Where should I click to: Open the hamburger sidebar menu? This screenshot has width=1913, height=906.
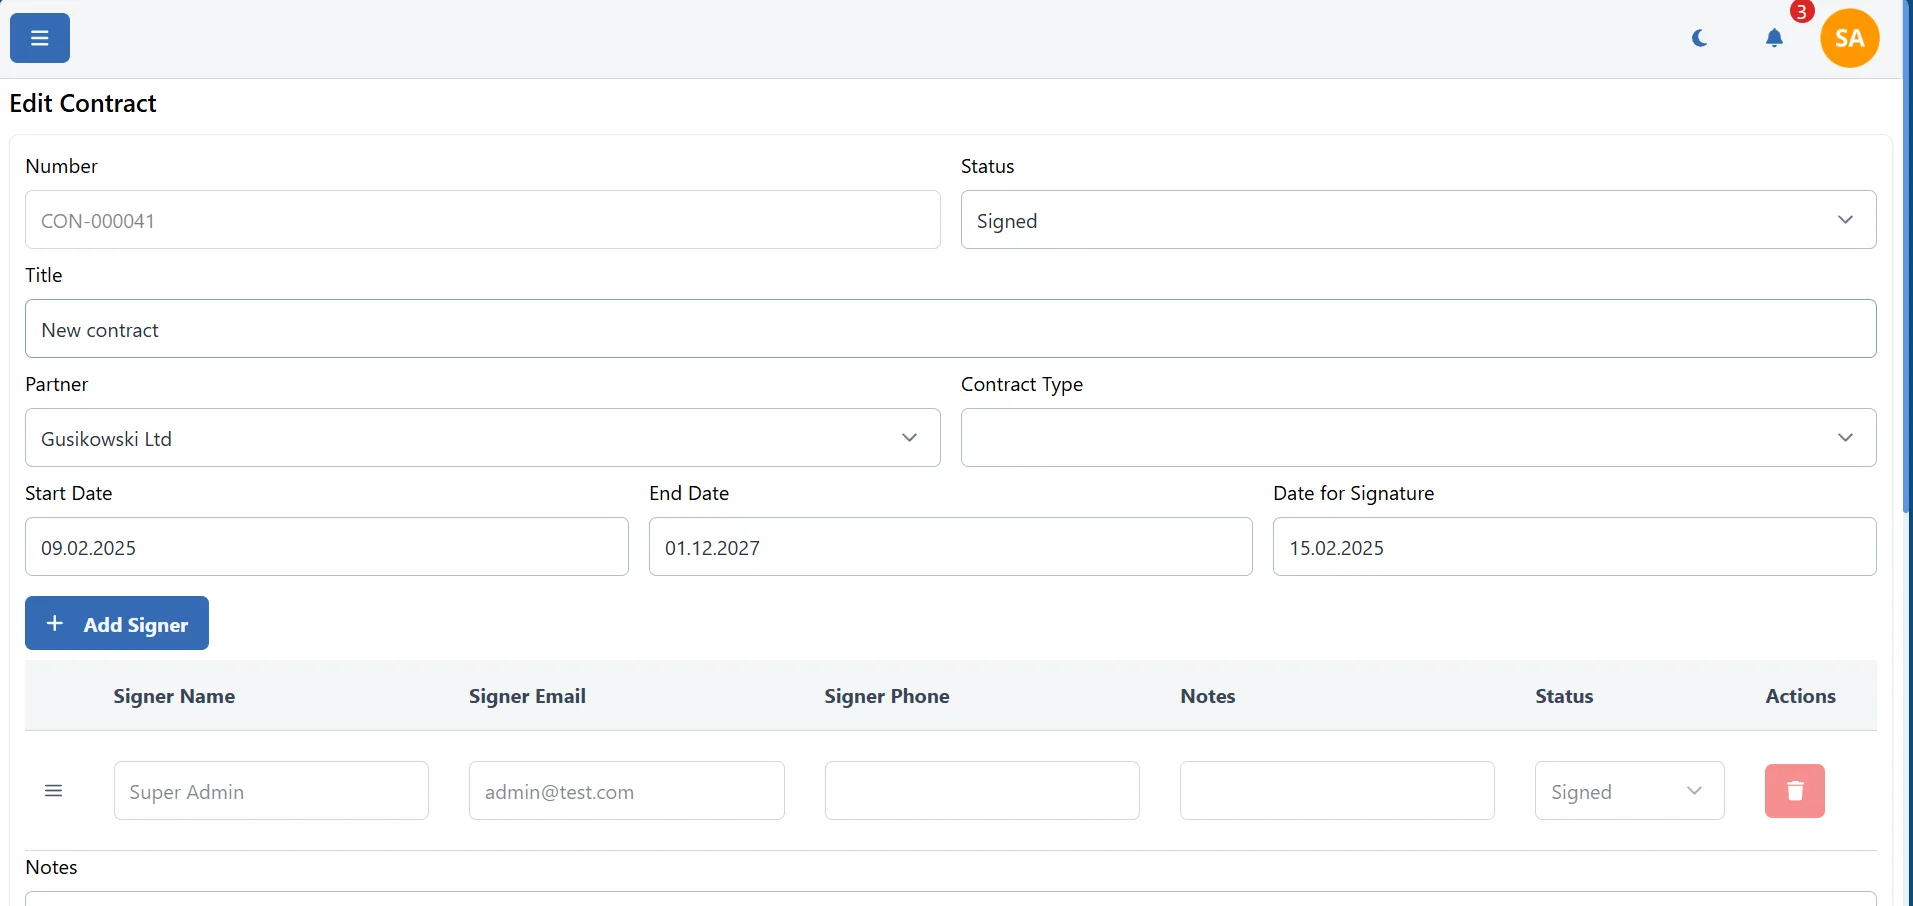[40, 38]
